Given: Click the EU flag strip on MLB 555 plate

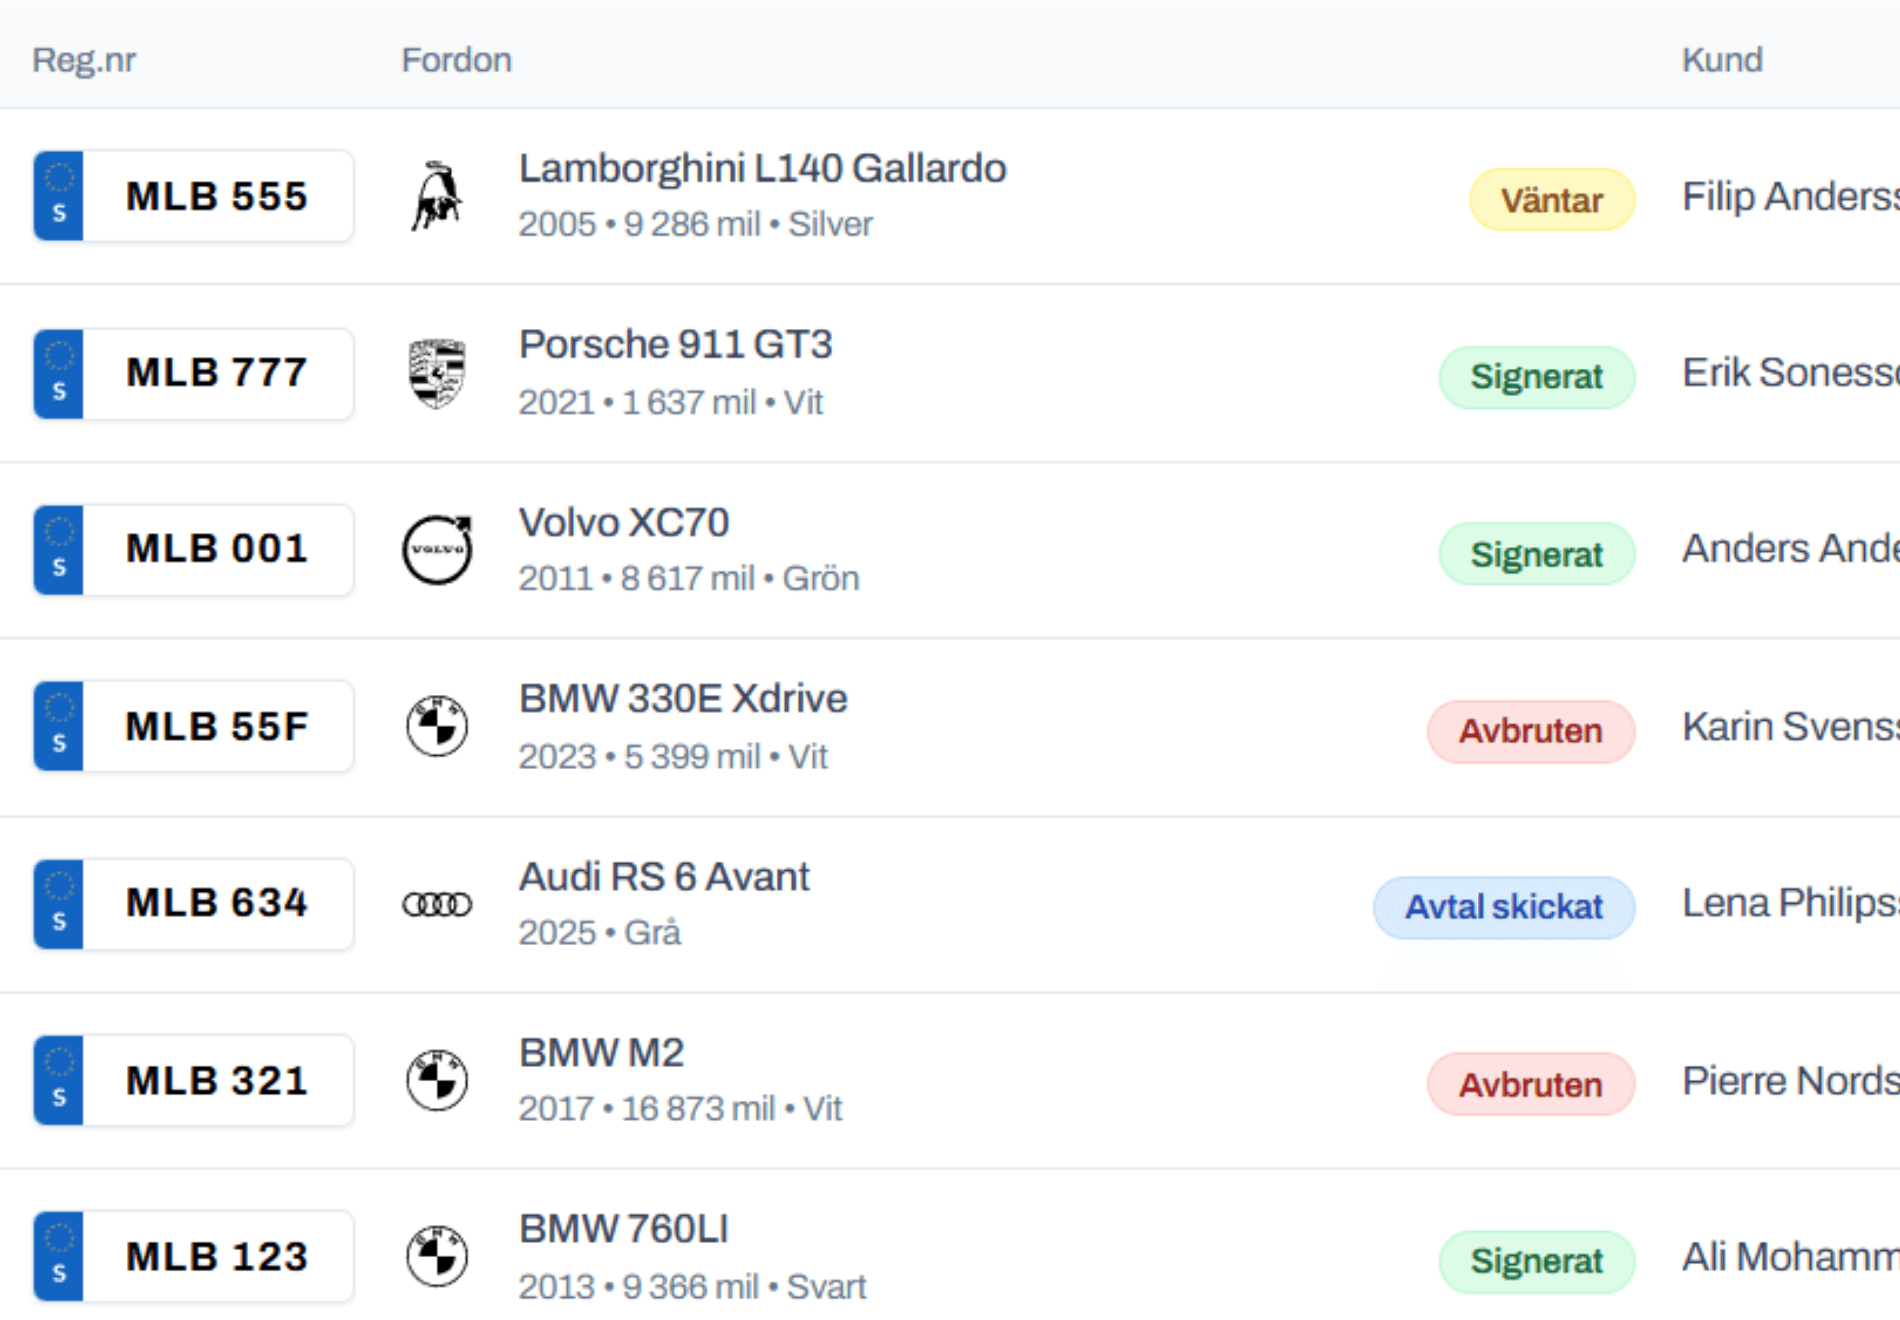Looking at the screenshot, I should click(59, 196).
